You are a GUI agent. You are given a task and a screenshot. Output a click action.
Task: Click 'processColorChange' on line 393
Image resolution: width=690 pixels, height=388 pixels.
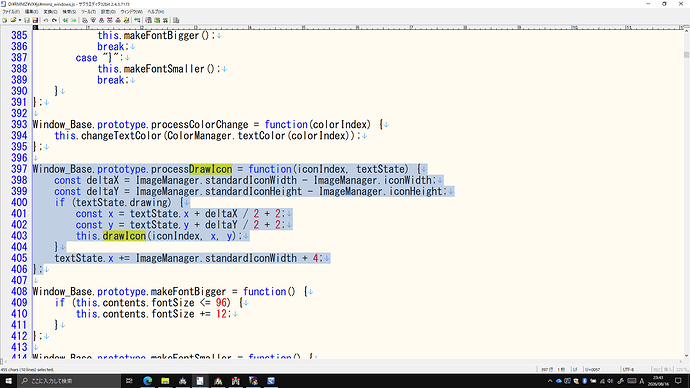[x=200, y=124]
